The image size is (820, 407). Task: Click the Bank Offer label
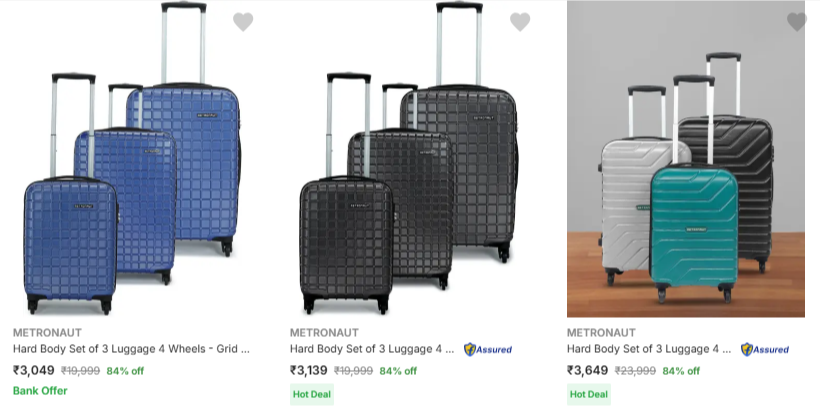pyautogui.click(x=40, y=390)
